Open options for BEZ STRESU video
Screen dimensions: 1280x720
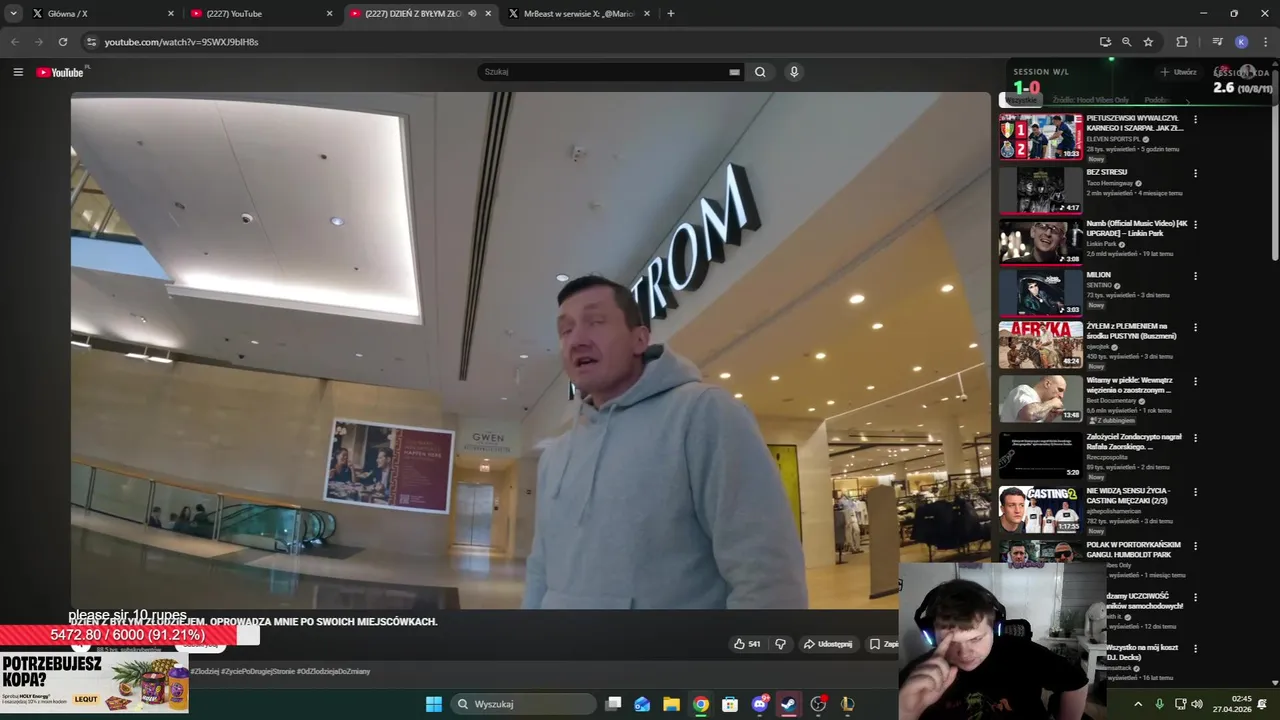click(1195, 173)
